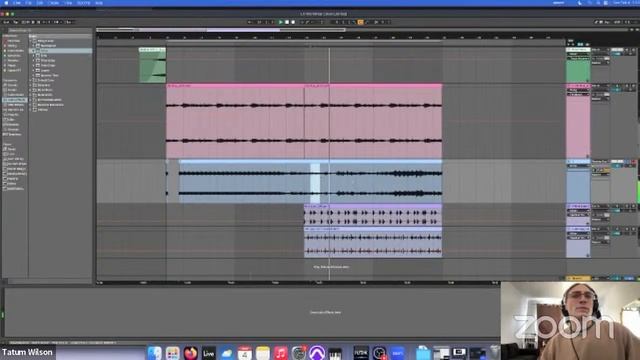Open the Weather cloud icon in Dock
The height and width of the screenshot is (360, 640).
click(226, 353)
